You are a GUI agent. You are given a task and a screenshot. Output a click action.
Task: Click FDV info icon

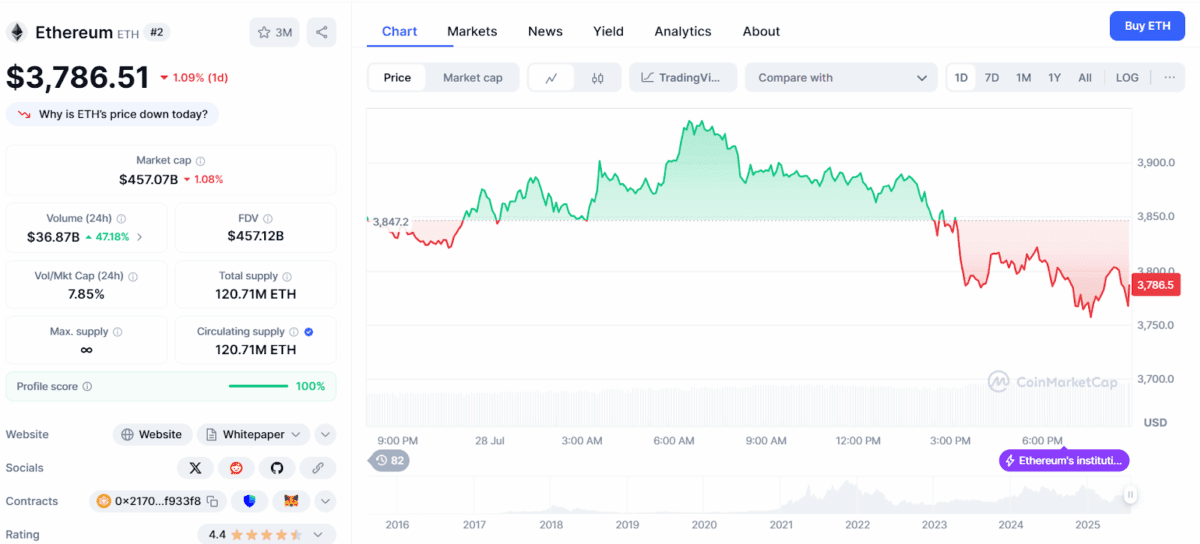268,219
